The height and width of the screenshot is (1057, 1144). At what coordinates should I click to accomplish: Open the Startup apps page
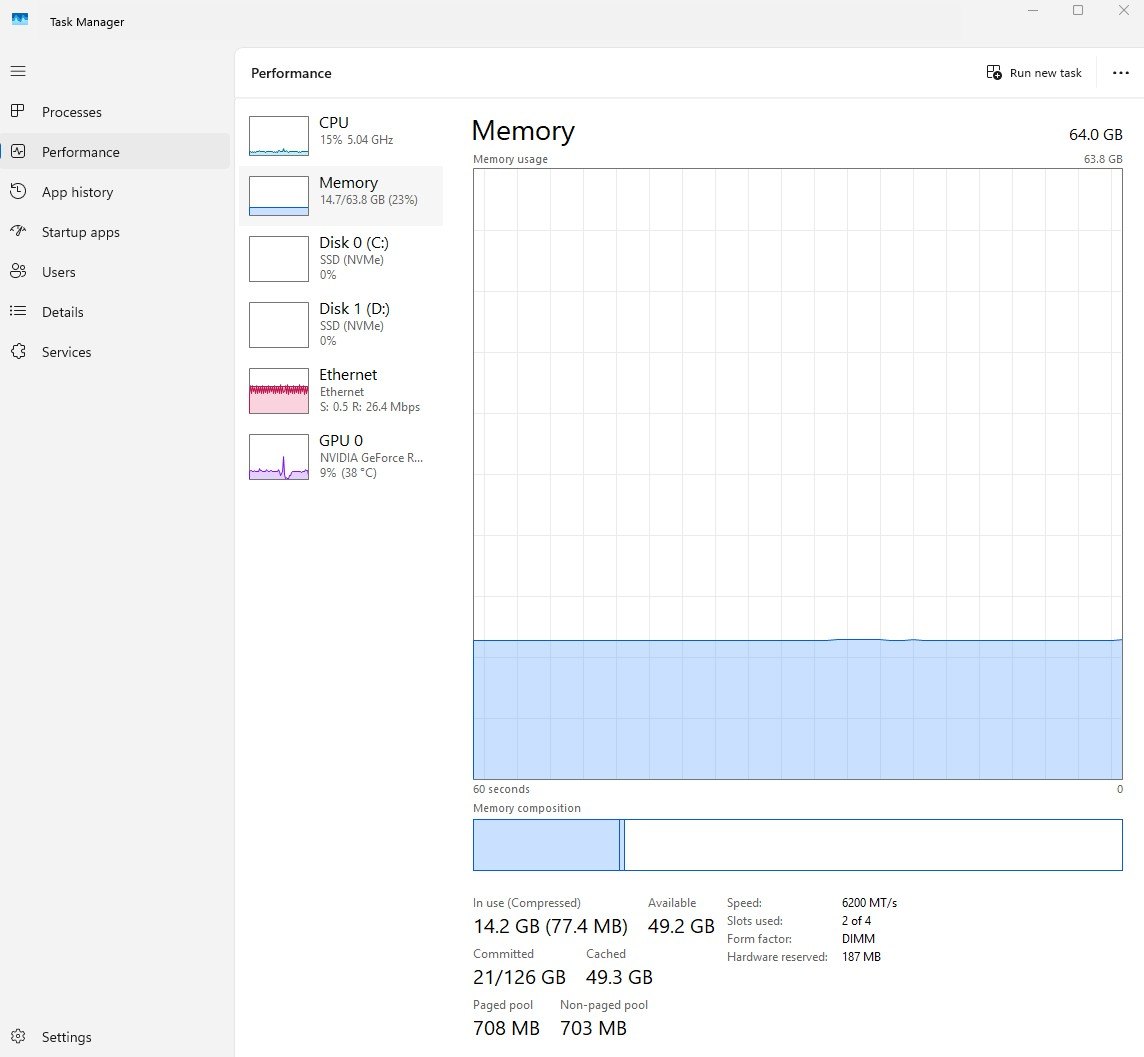point(78,232)
